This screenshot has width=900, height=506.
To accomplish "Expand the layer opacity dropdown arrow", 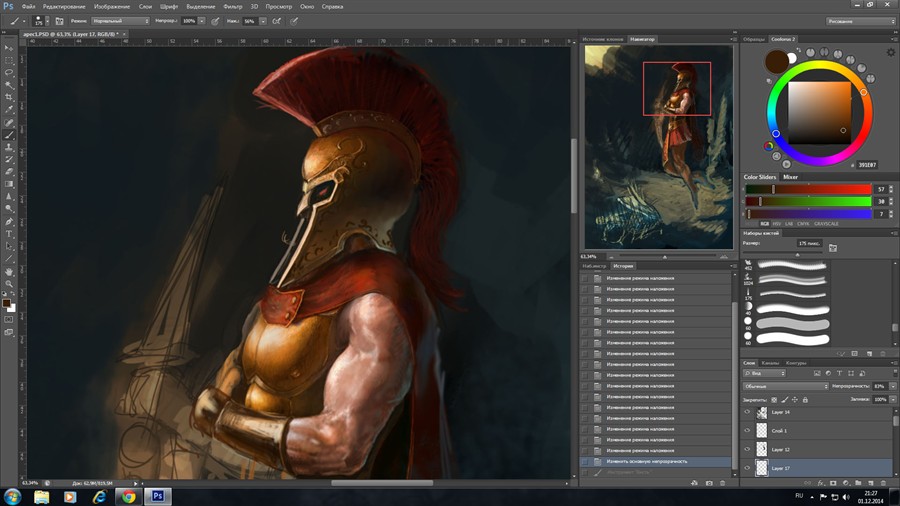I will [892, 386].
